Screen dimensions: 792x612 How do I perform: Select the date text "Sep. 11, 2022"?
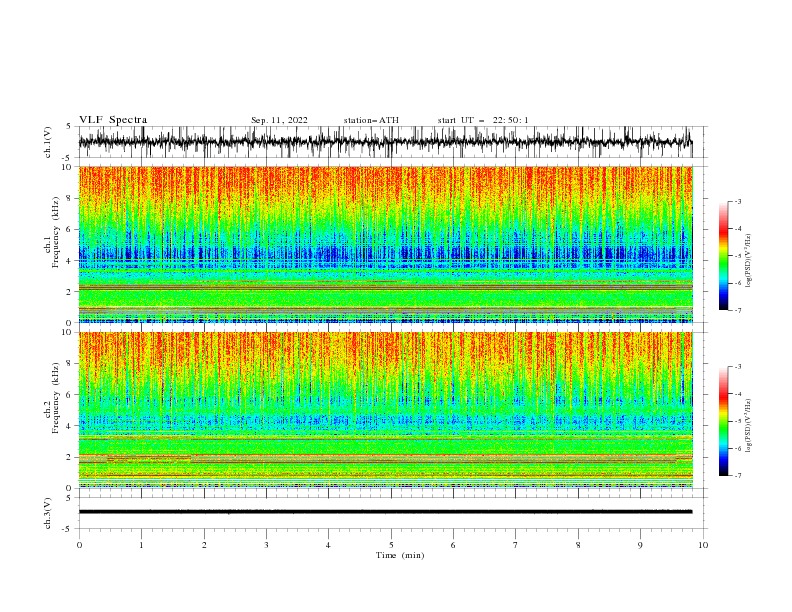279,120
